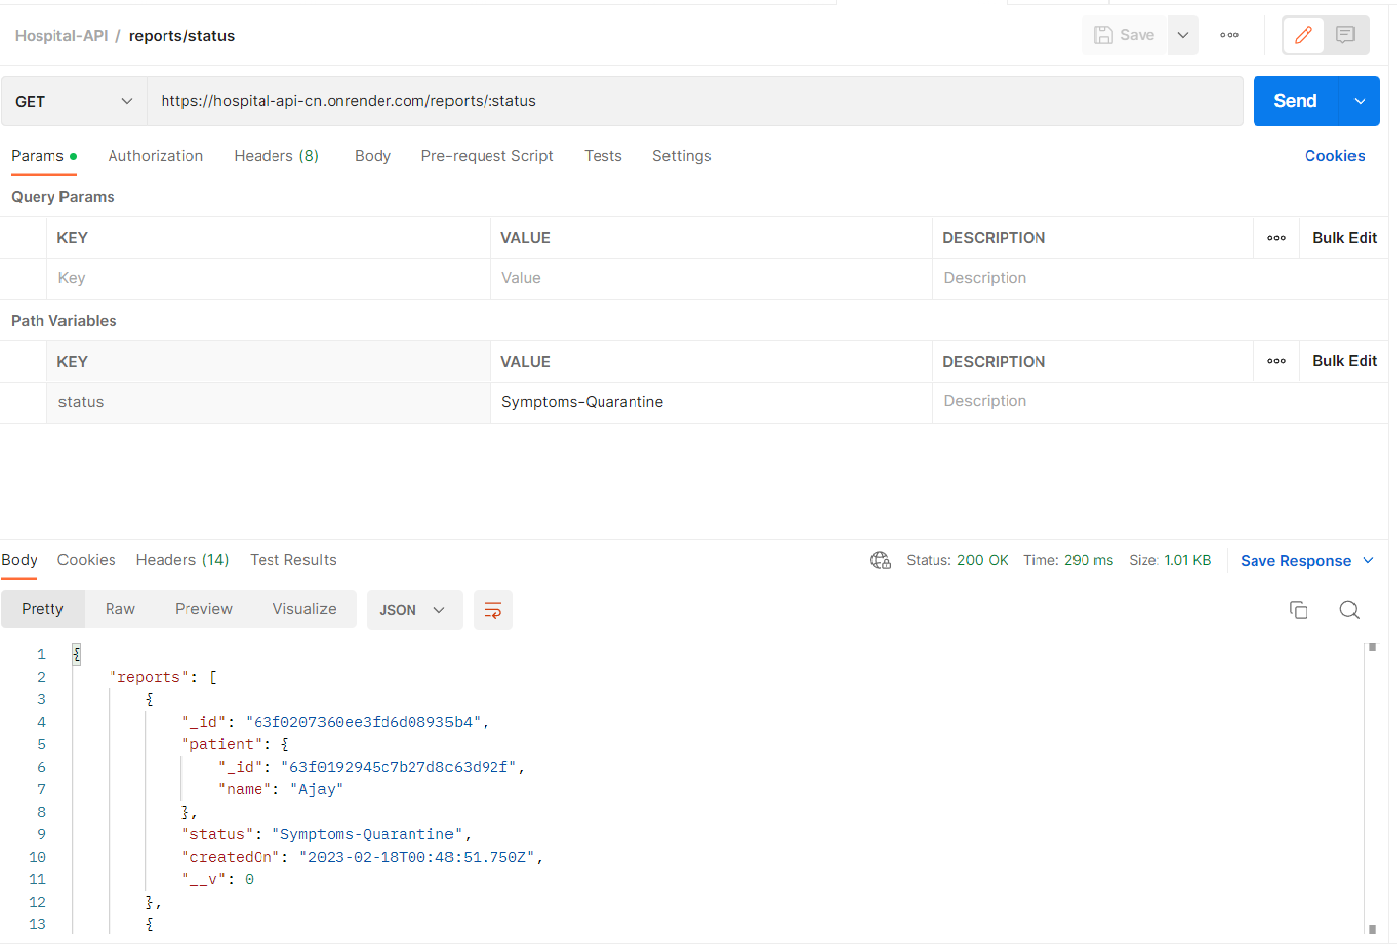Toggle word wrap in response body
1397x951 pixels.
click(493, 610)
